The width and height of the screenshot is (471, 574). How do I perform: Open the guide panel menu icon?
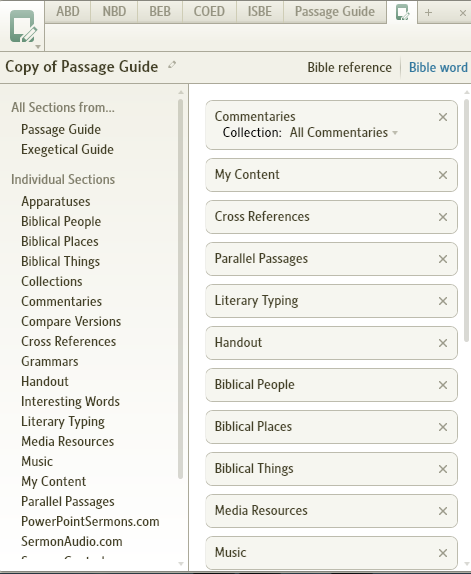(23, 26)
